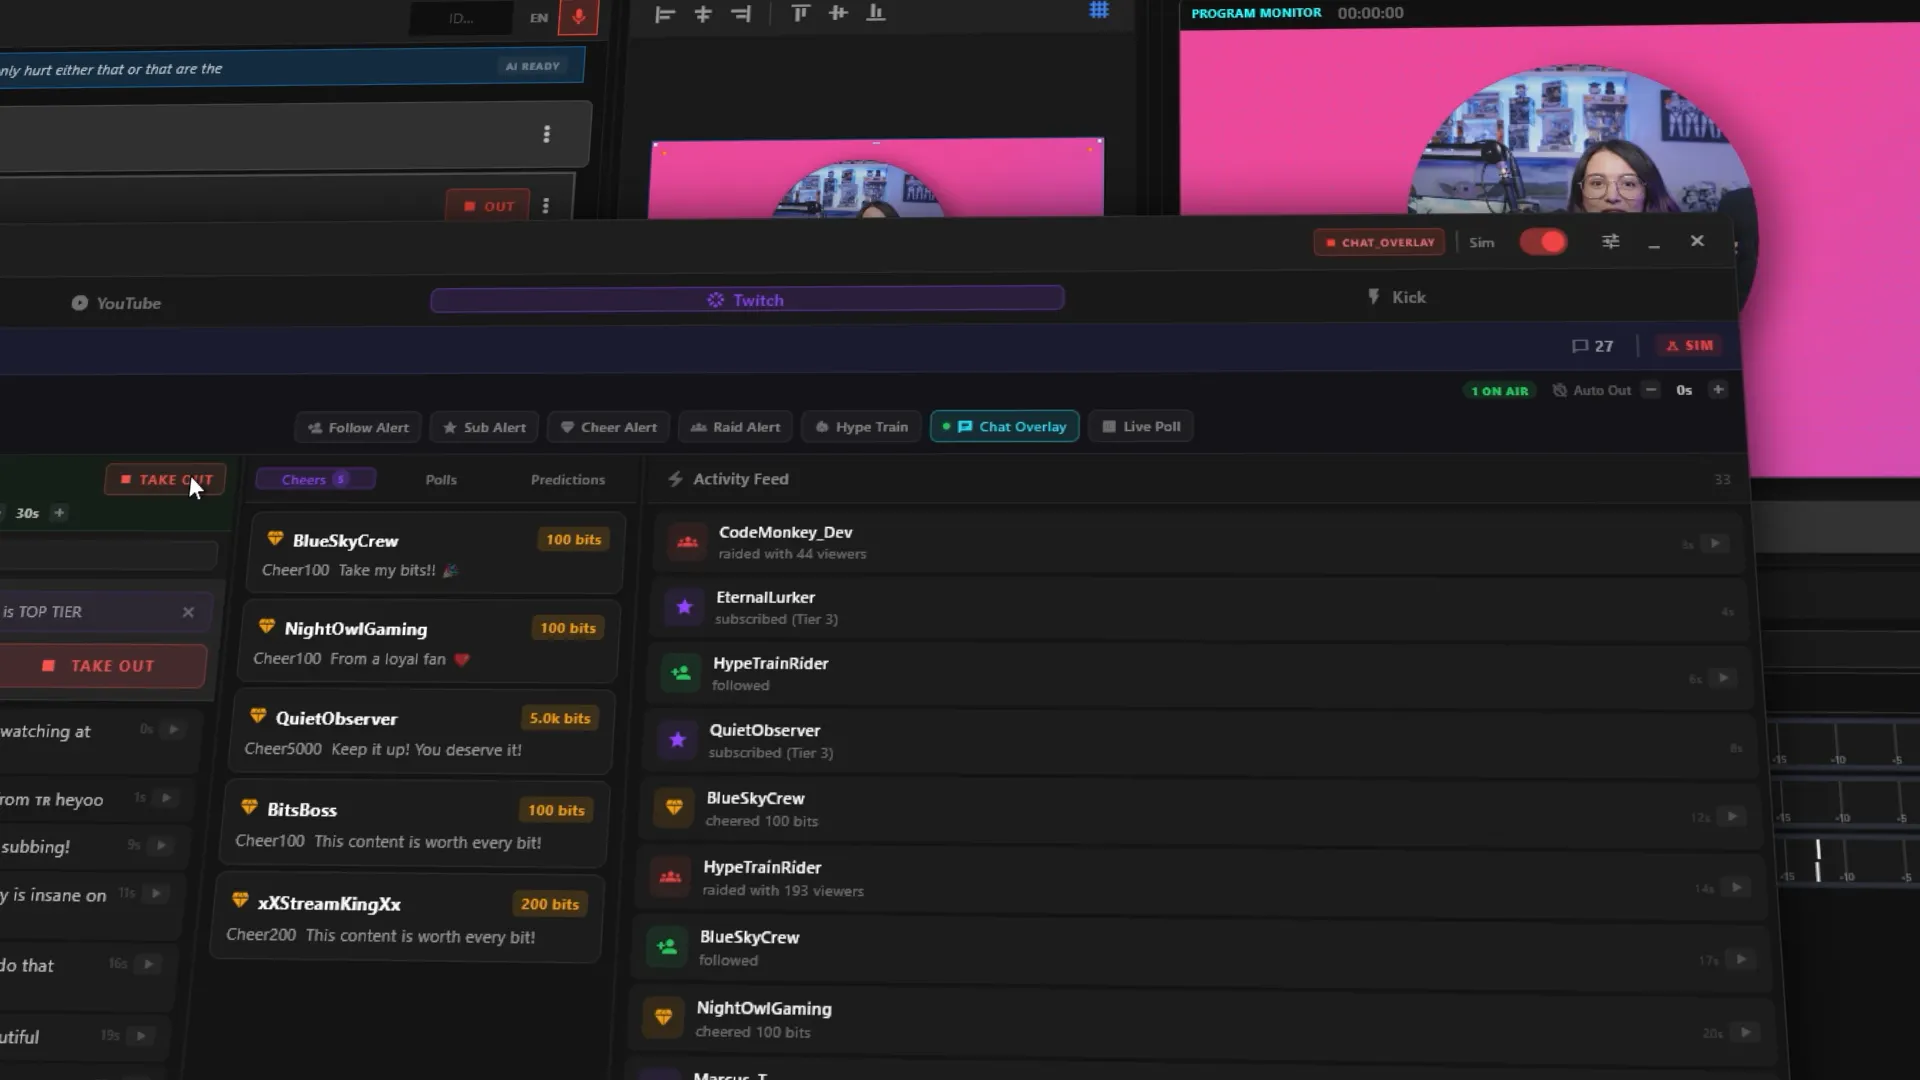Play the BlueSkyCrew cheered 100 bits alert
Image resolution: width=1920 pixels, height=1080 pixels.
click(x=1733, y=816)
